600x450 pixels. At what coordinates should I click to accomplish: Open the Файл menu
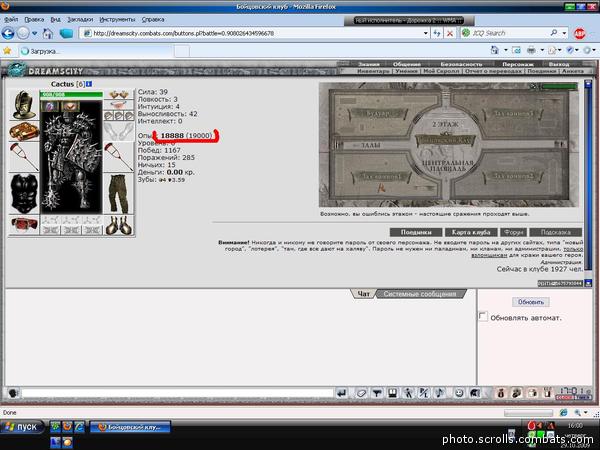click(x=11, y=19)
